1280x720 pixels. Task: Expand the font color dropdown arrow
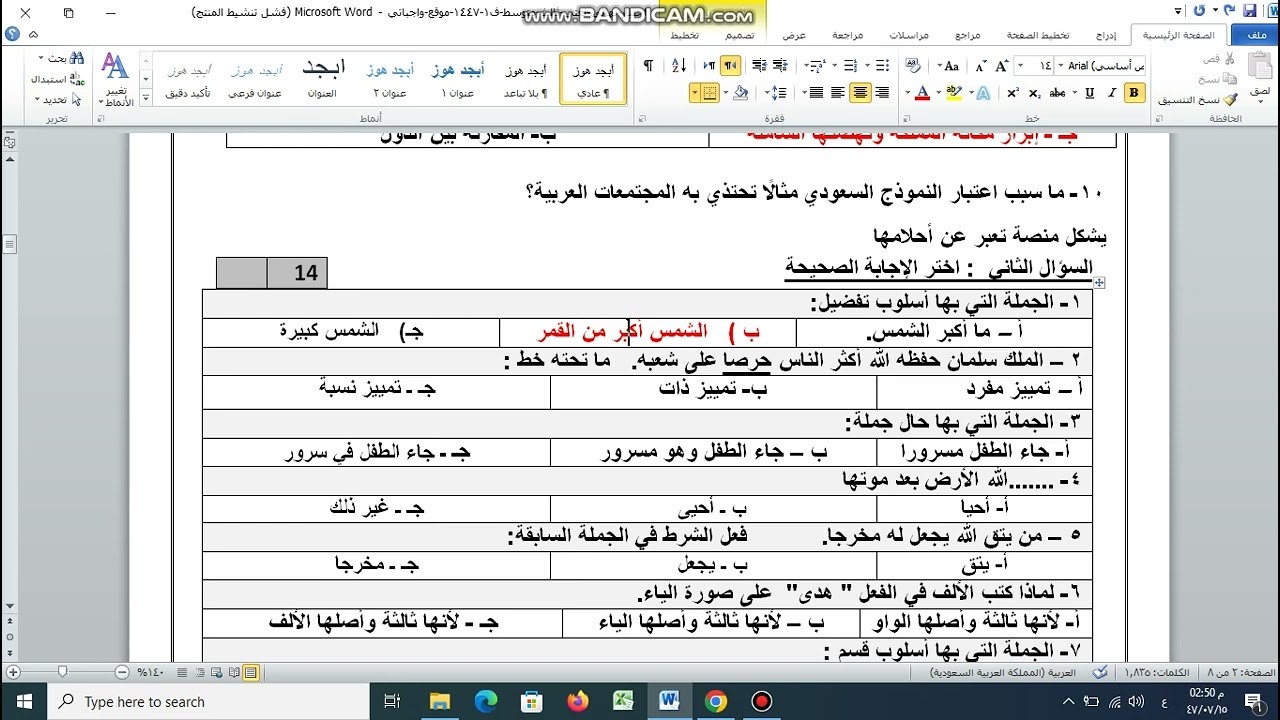[x=907, y=93]
